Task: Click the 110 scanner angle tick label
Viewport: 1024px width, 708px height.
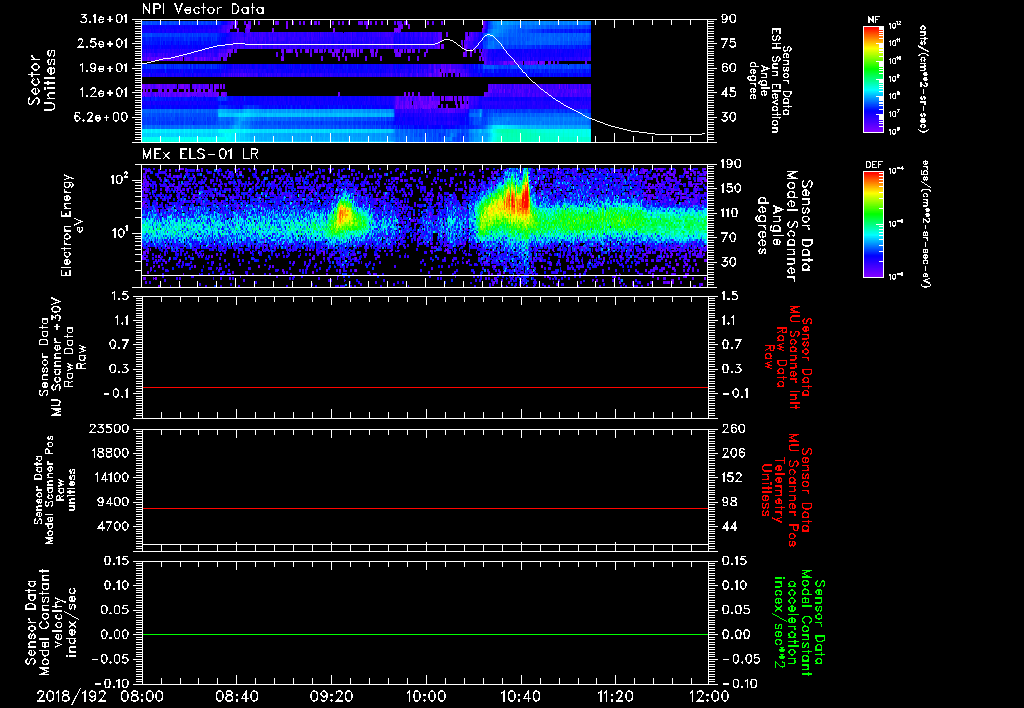Action: click(x=731, y=213)
